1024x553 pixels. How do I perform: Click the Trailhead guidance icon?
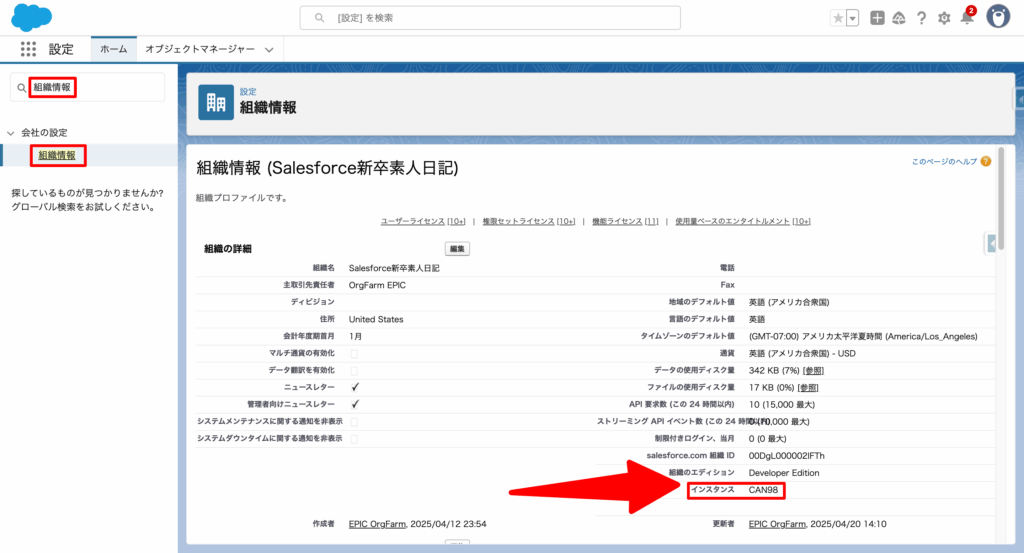pyautogui.click(x=899, y=18)
